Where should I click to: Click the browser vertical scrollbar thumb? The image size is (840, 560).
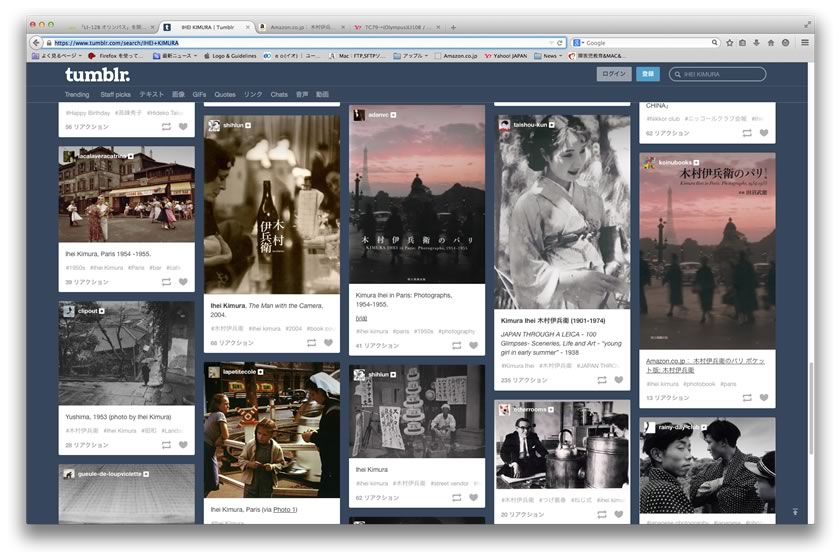pos(811,408)
